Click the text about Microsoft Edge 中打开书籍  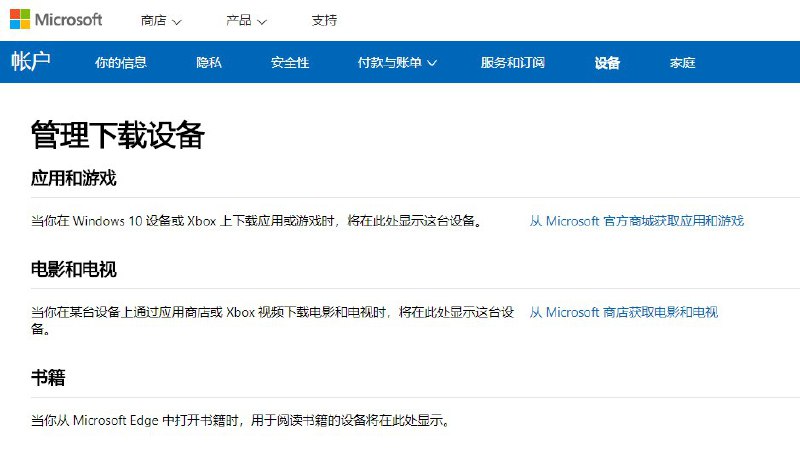point(240,420)
